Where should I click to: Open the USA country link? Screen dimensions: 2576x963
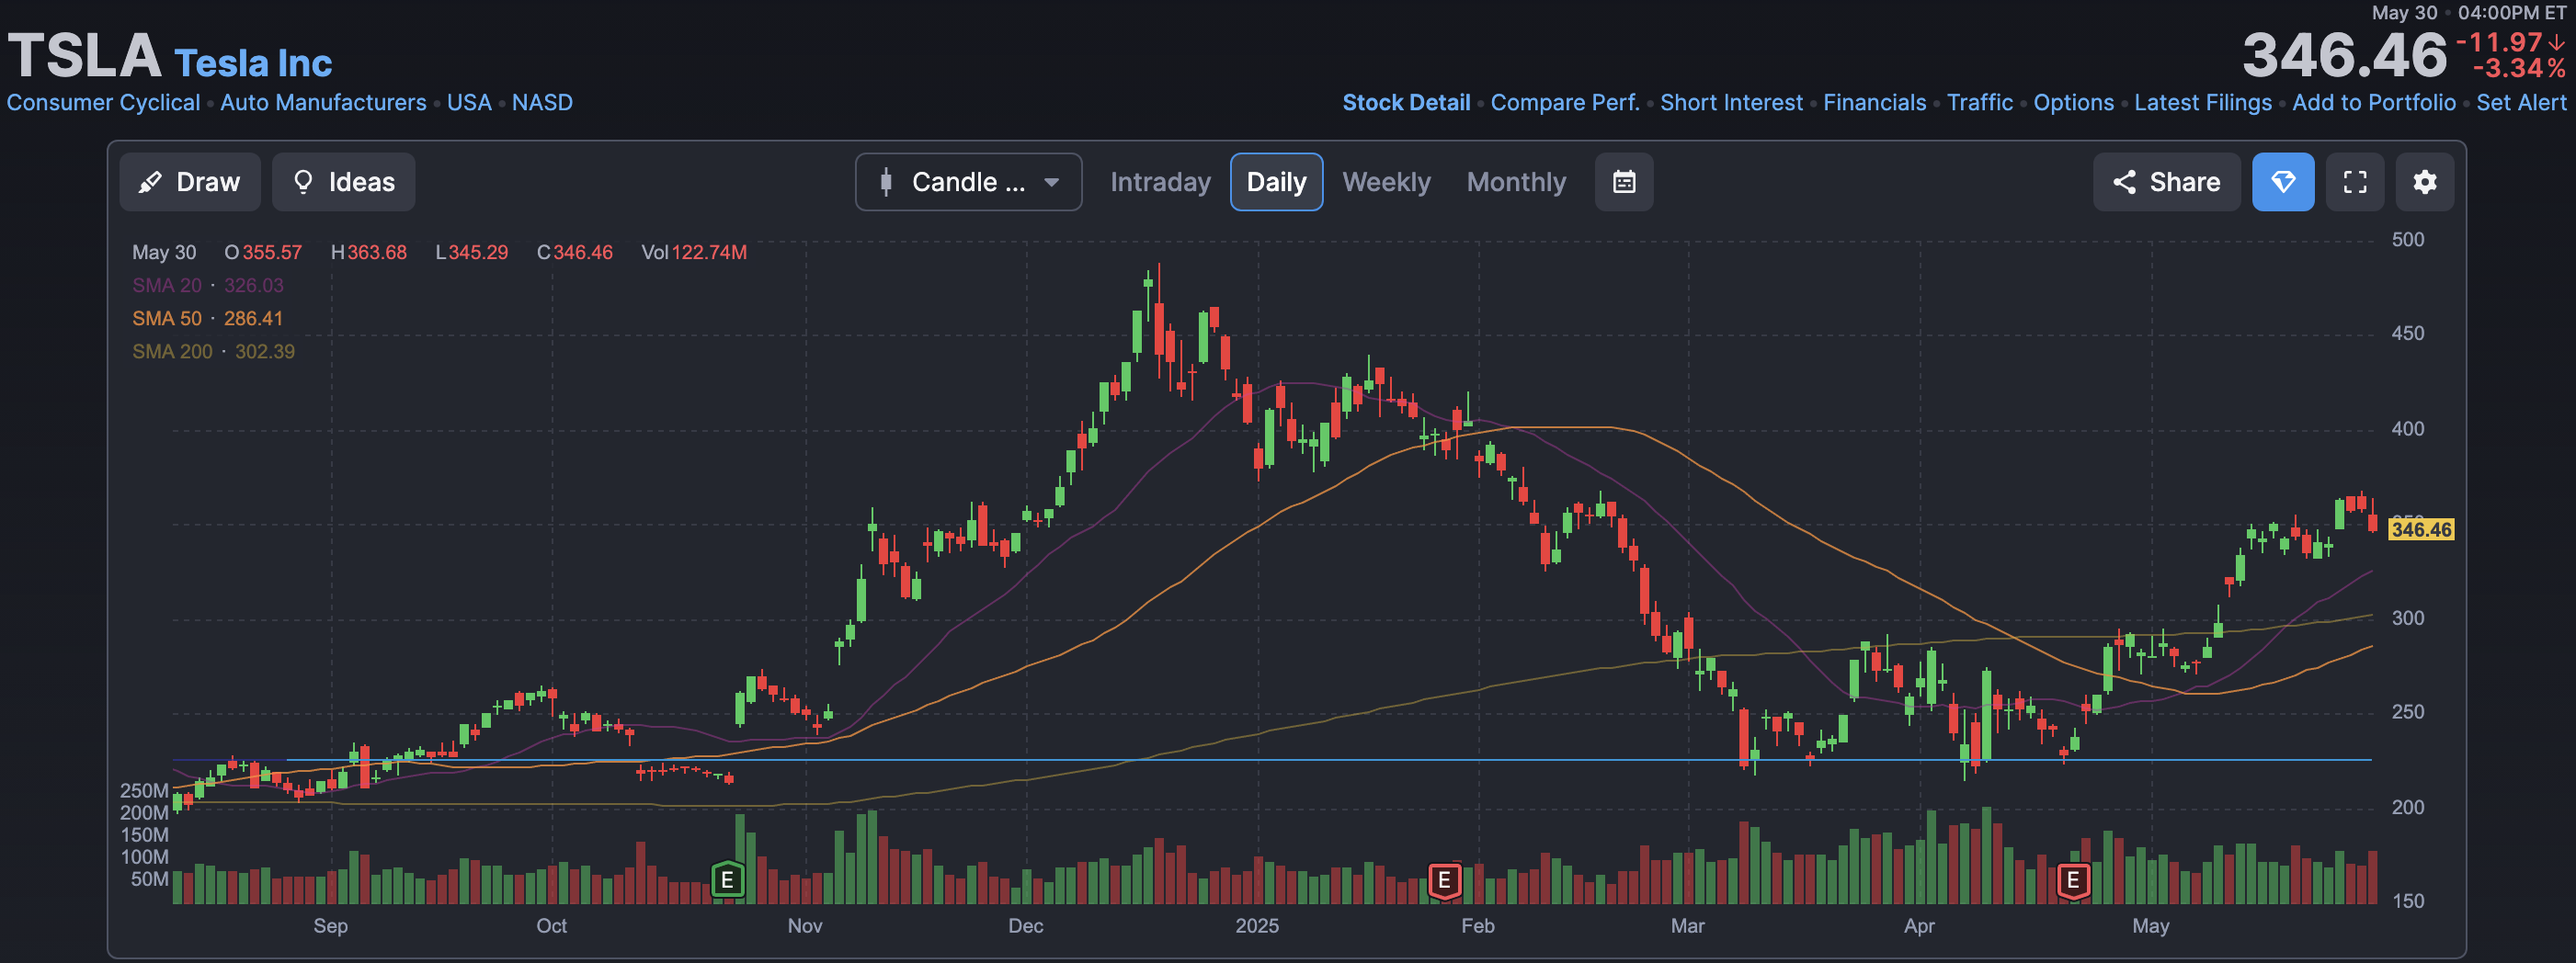(469, 103)
